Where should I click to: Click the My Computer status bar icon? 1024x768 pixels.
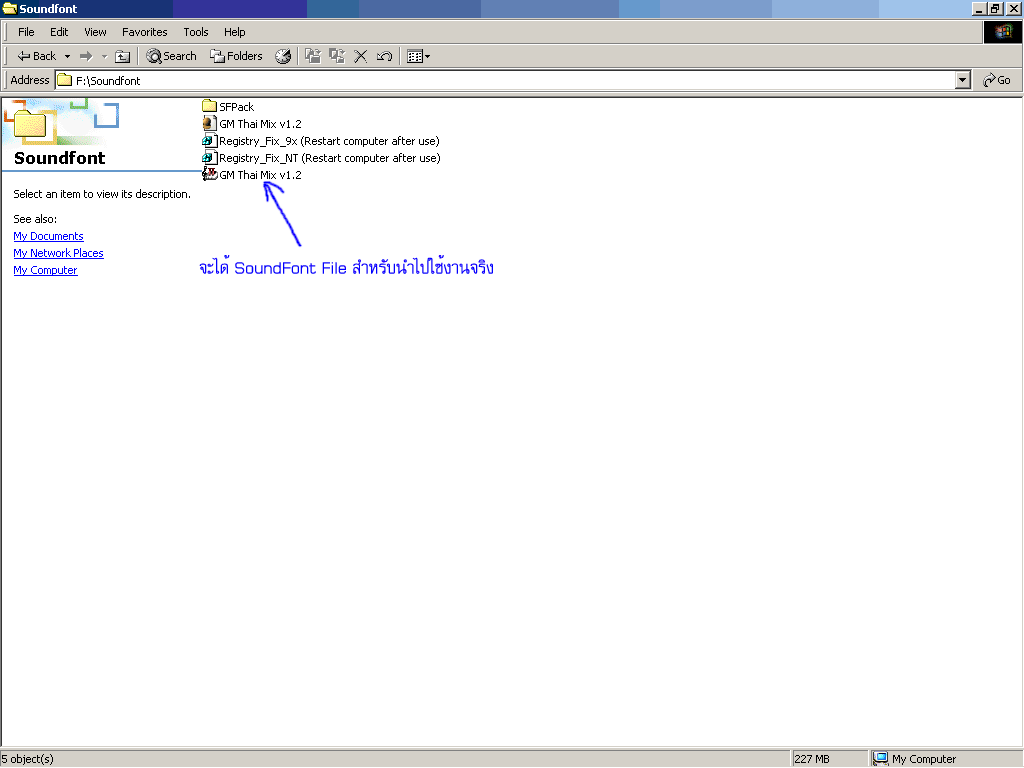pyautogui.click(x=880, y=758)
